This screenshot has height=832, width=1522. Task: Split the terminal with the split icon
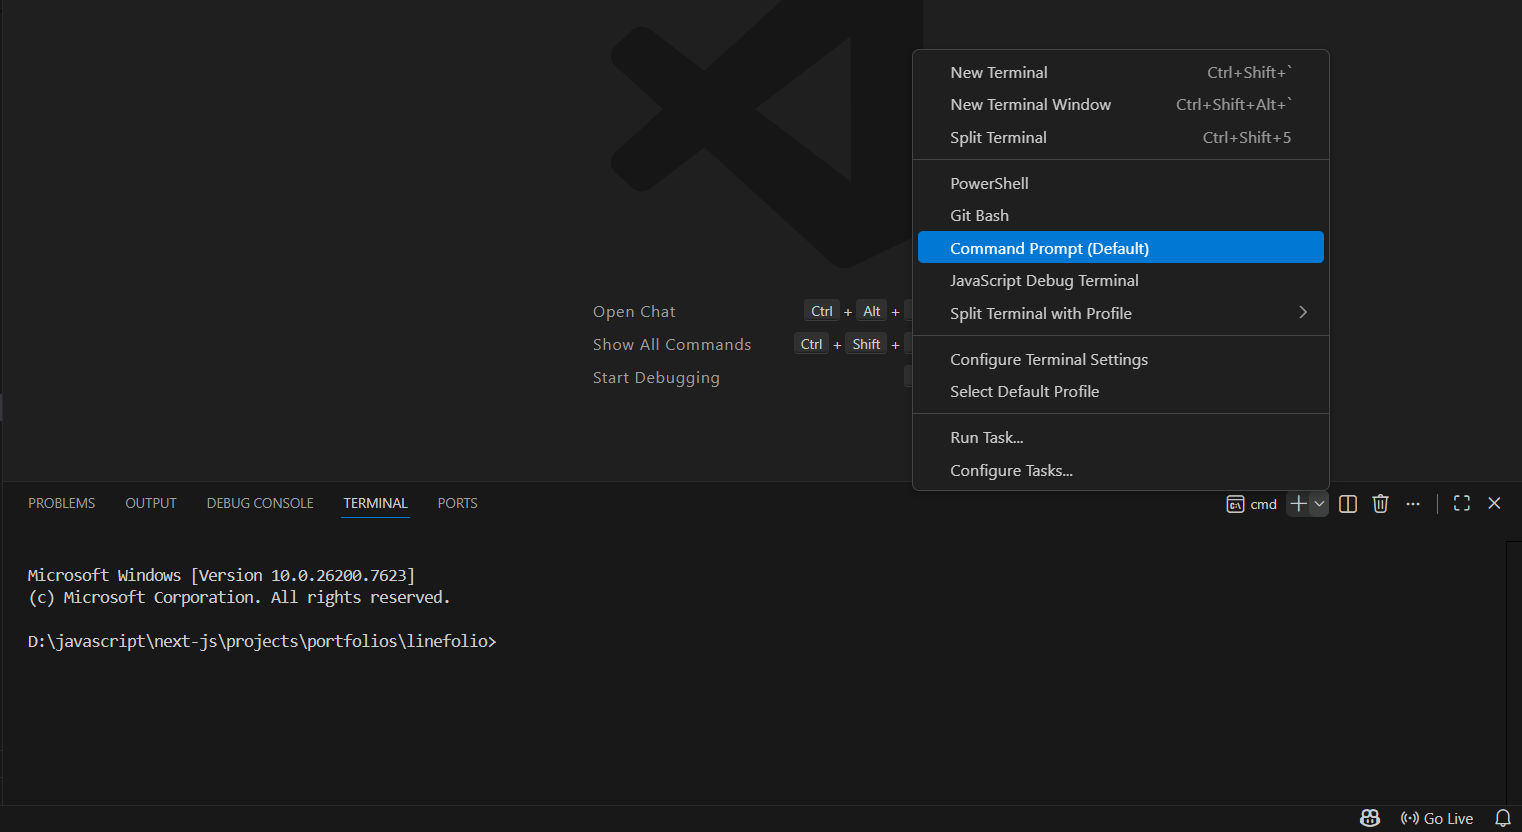[x=1348, y=504]
